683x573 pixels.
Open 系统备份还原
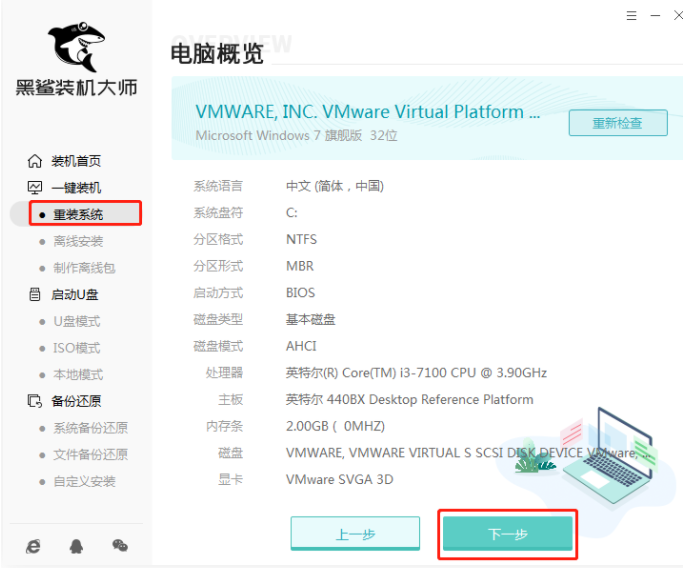(x=90, y=428)
